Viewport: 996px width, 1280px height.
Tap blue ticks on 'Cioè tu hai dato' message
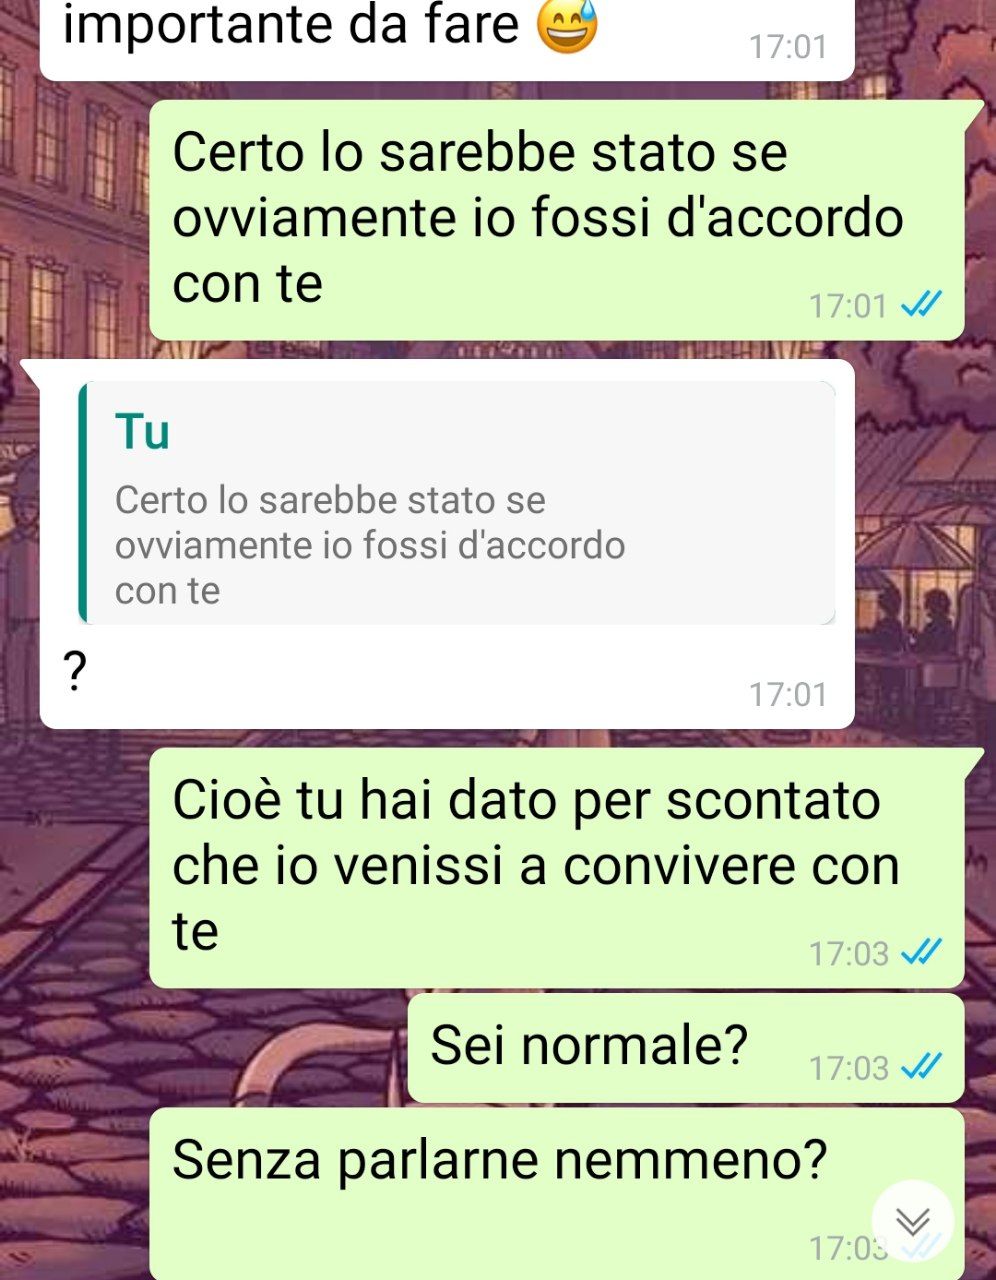pos(921,952)
